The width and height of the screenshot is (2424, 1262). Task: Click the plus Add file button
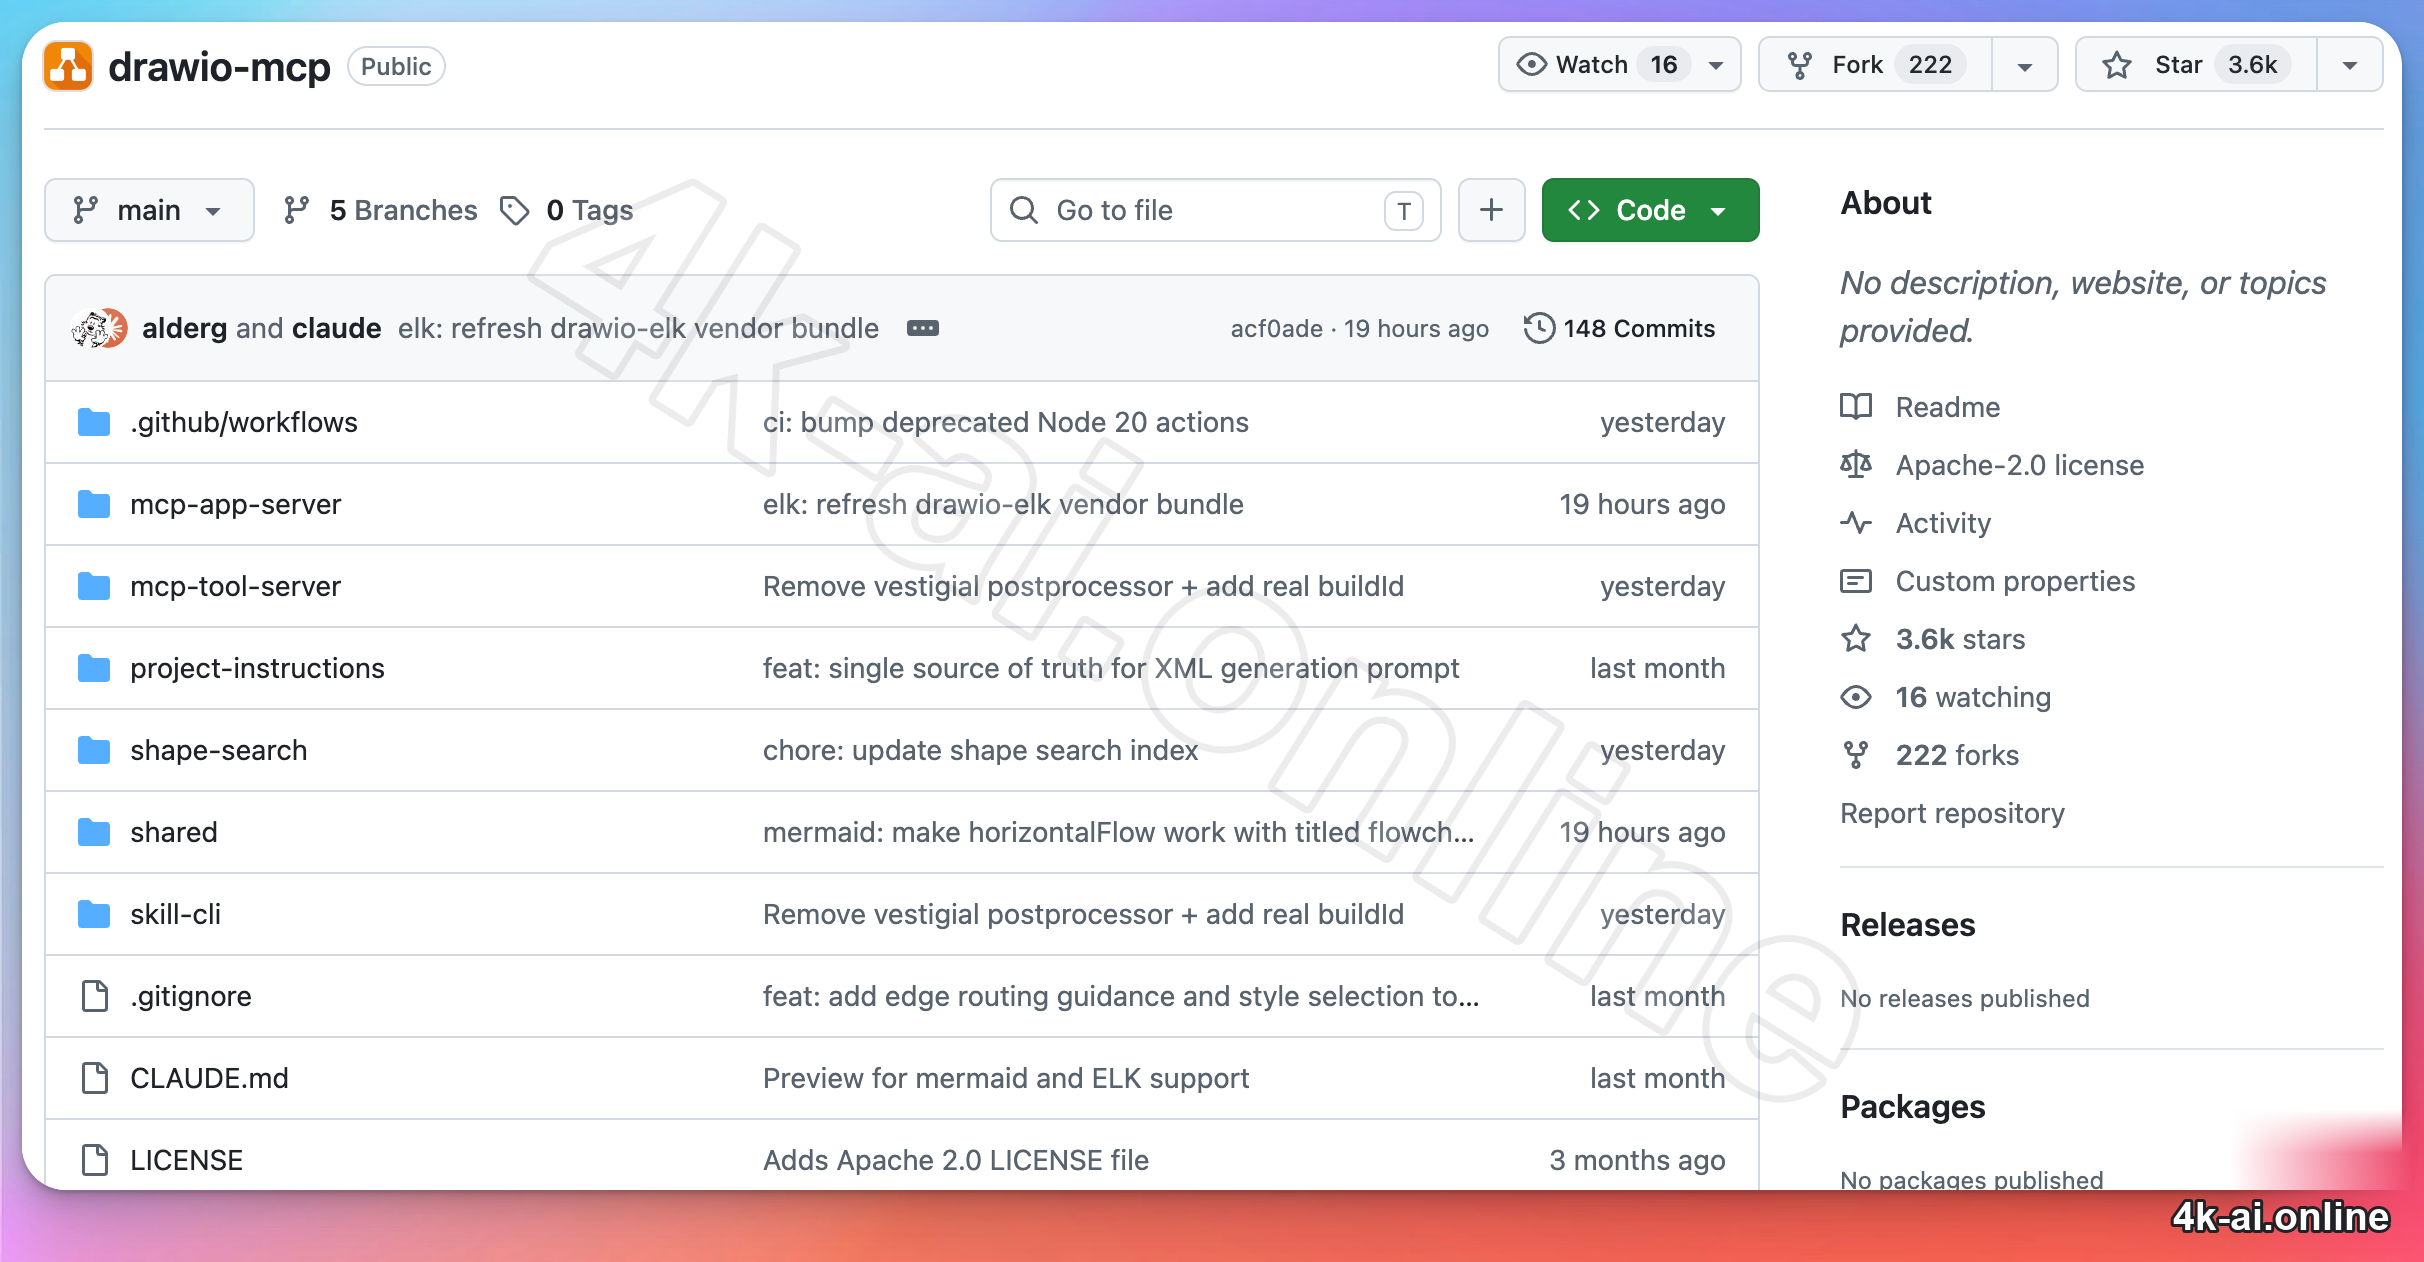(x=1491, y=210)
